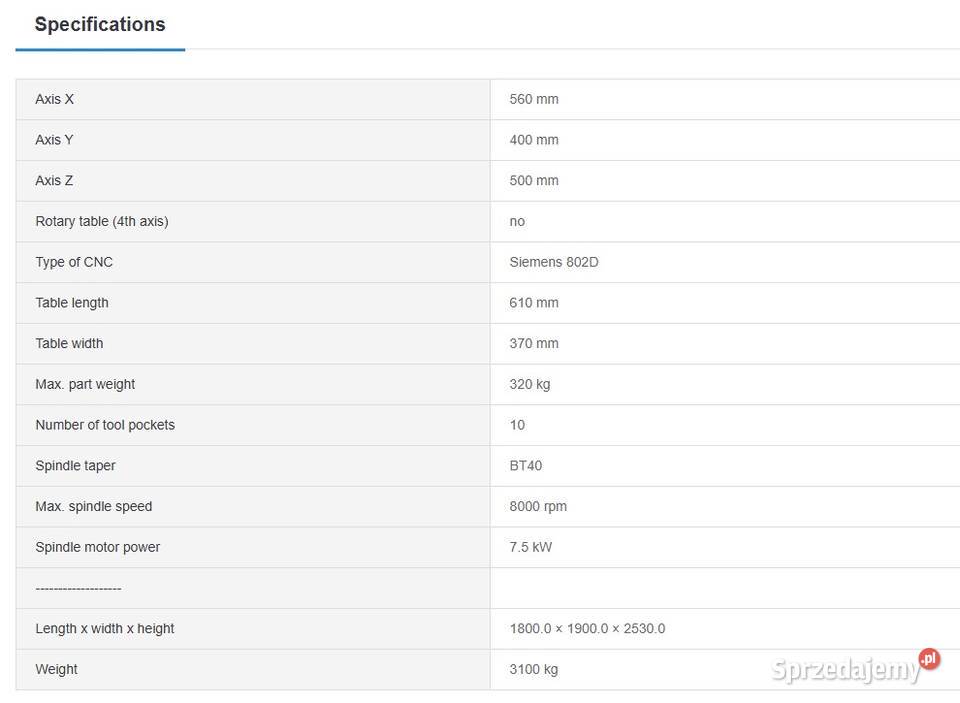
Task: Click the Sprzedajemy.pl watermark logo
Action: pos(856,667)
